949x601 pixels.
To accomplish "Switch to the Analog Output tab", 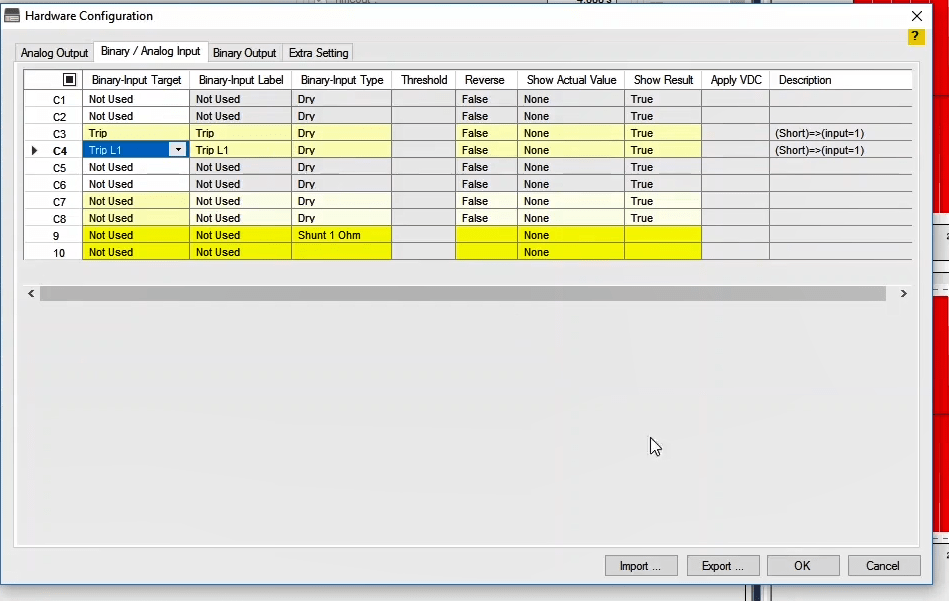I will coord(55,53).
